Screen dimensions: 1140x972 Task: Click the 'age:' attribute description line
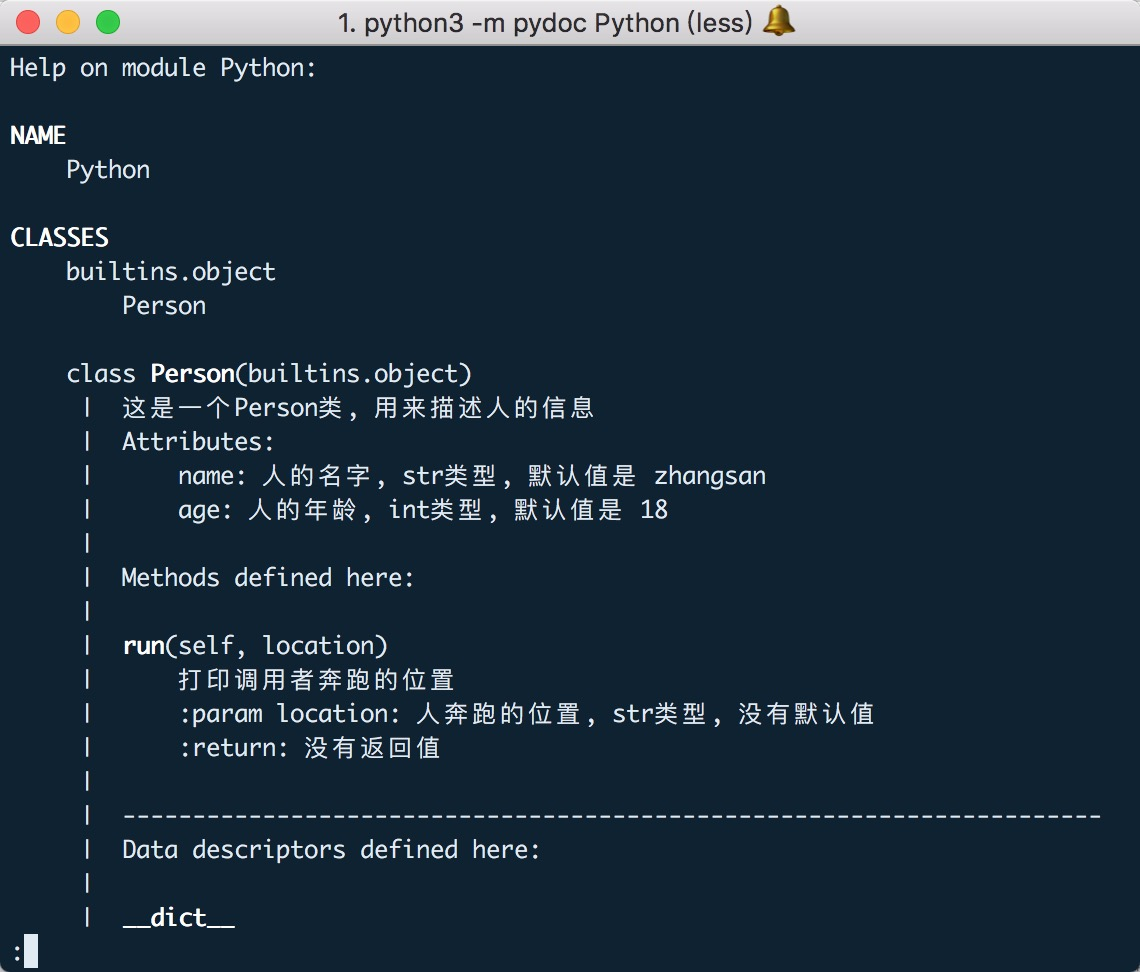423,510
